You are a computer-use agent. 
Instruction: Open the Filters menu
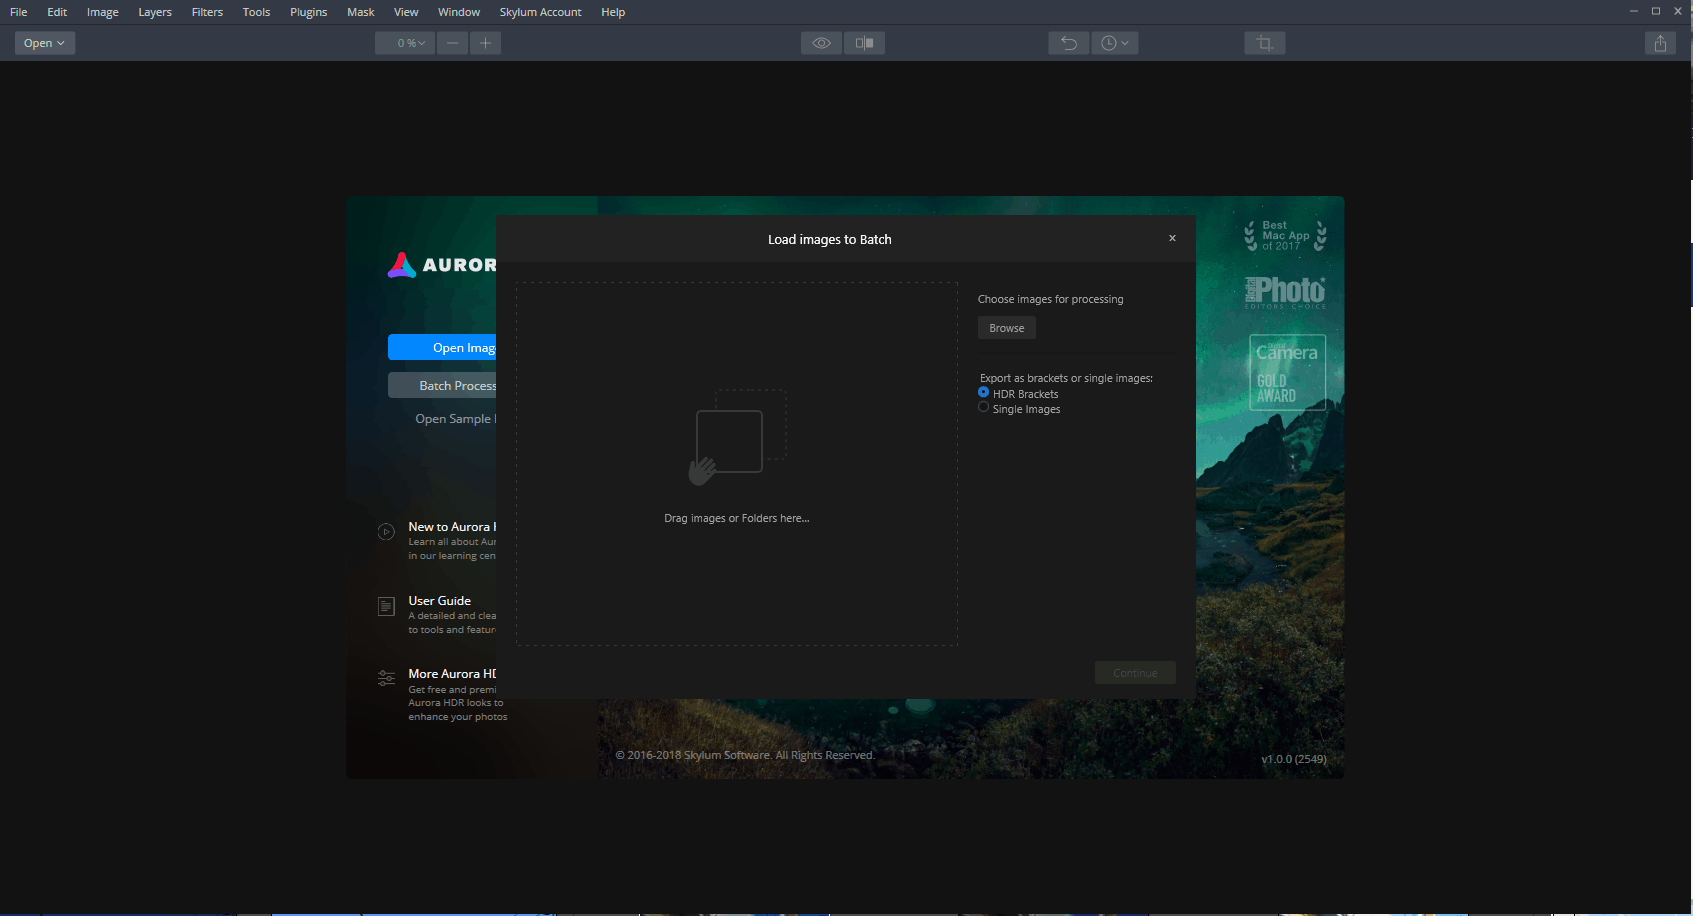point(207,12)
